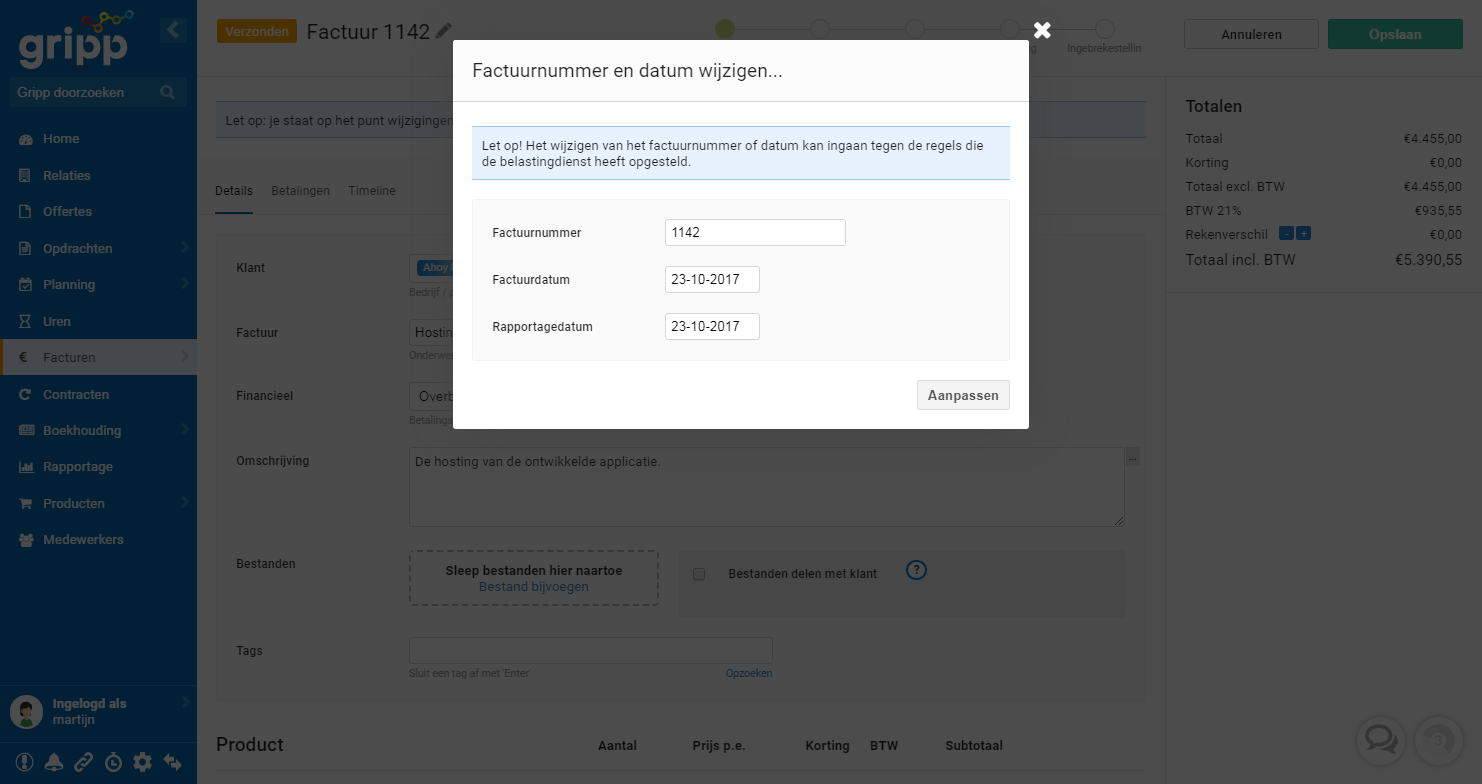Collapse the sidebar with the arrow icon
This screenshot has width=1482, height=784.
tap(173, 30)
